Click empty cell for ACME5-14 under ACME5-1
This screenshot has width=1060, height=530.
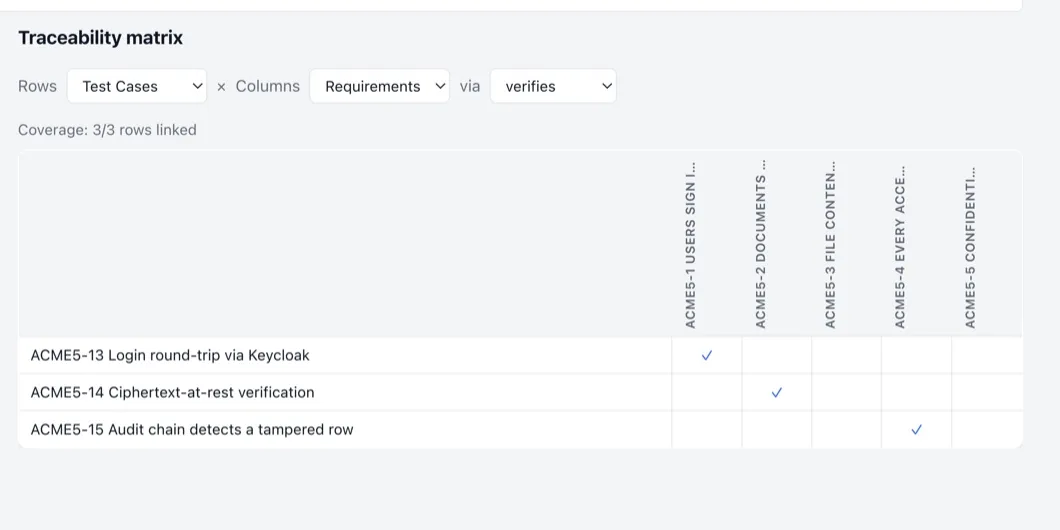706,393
